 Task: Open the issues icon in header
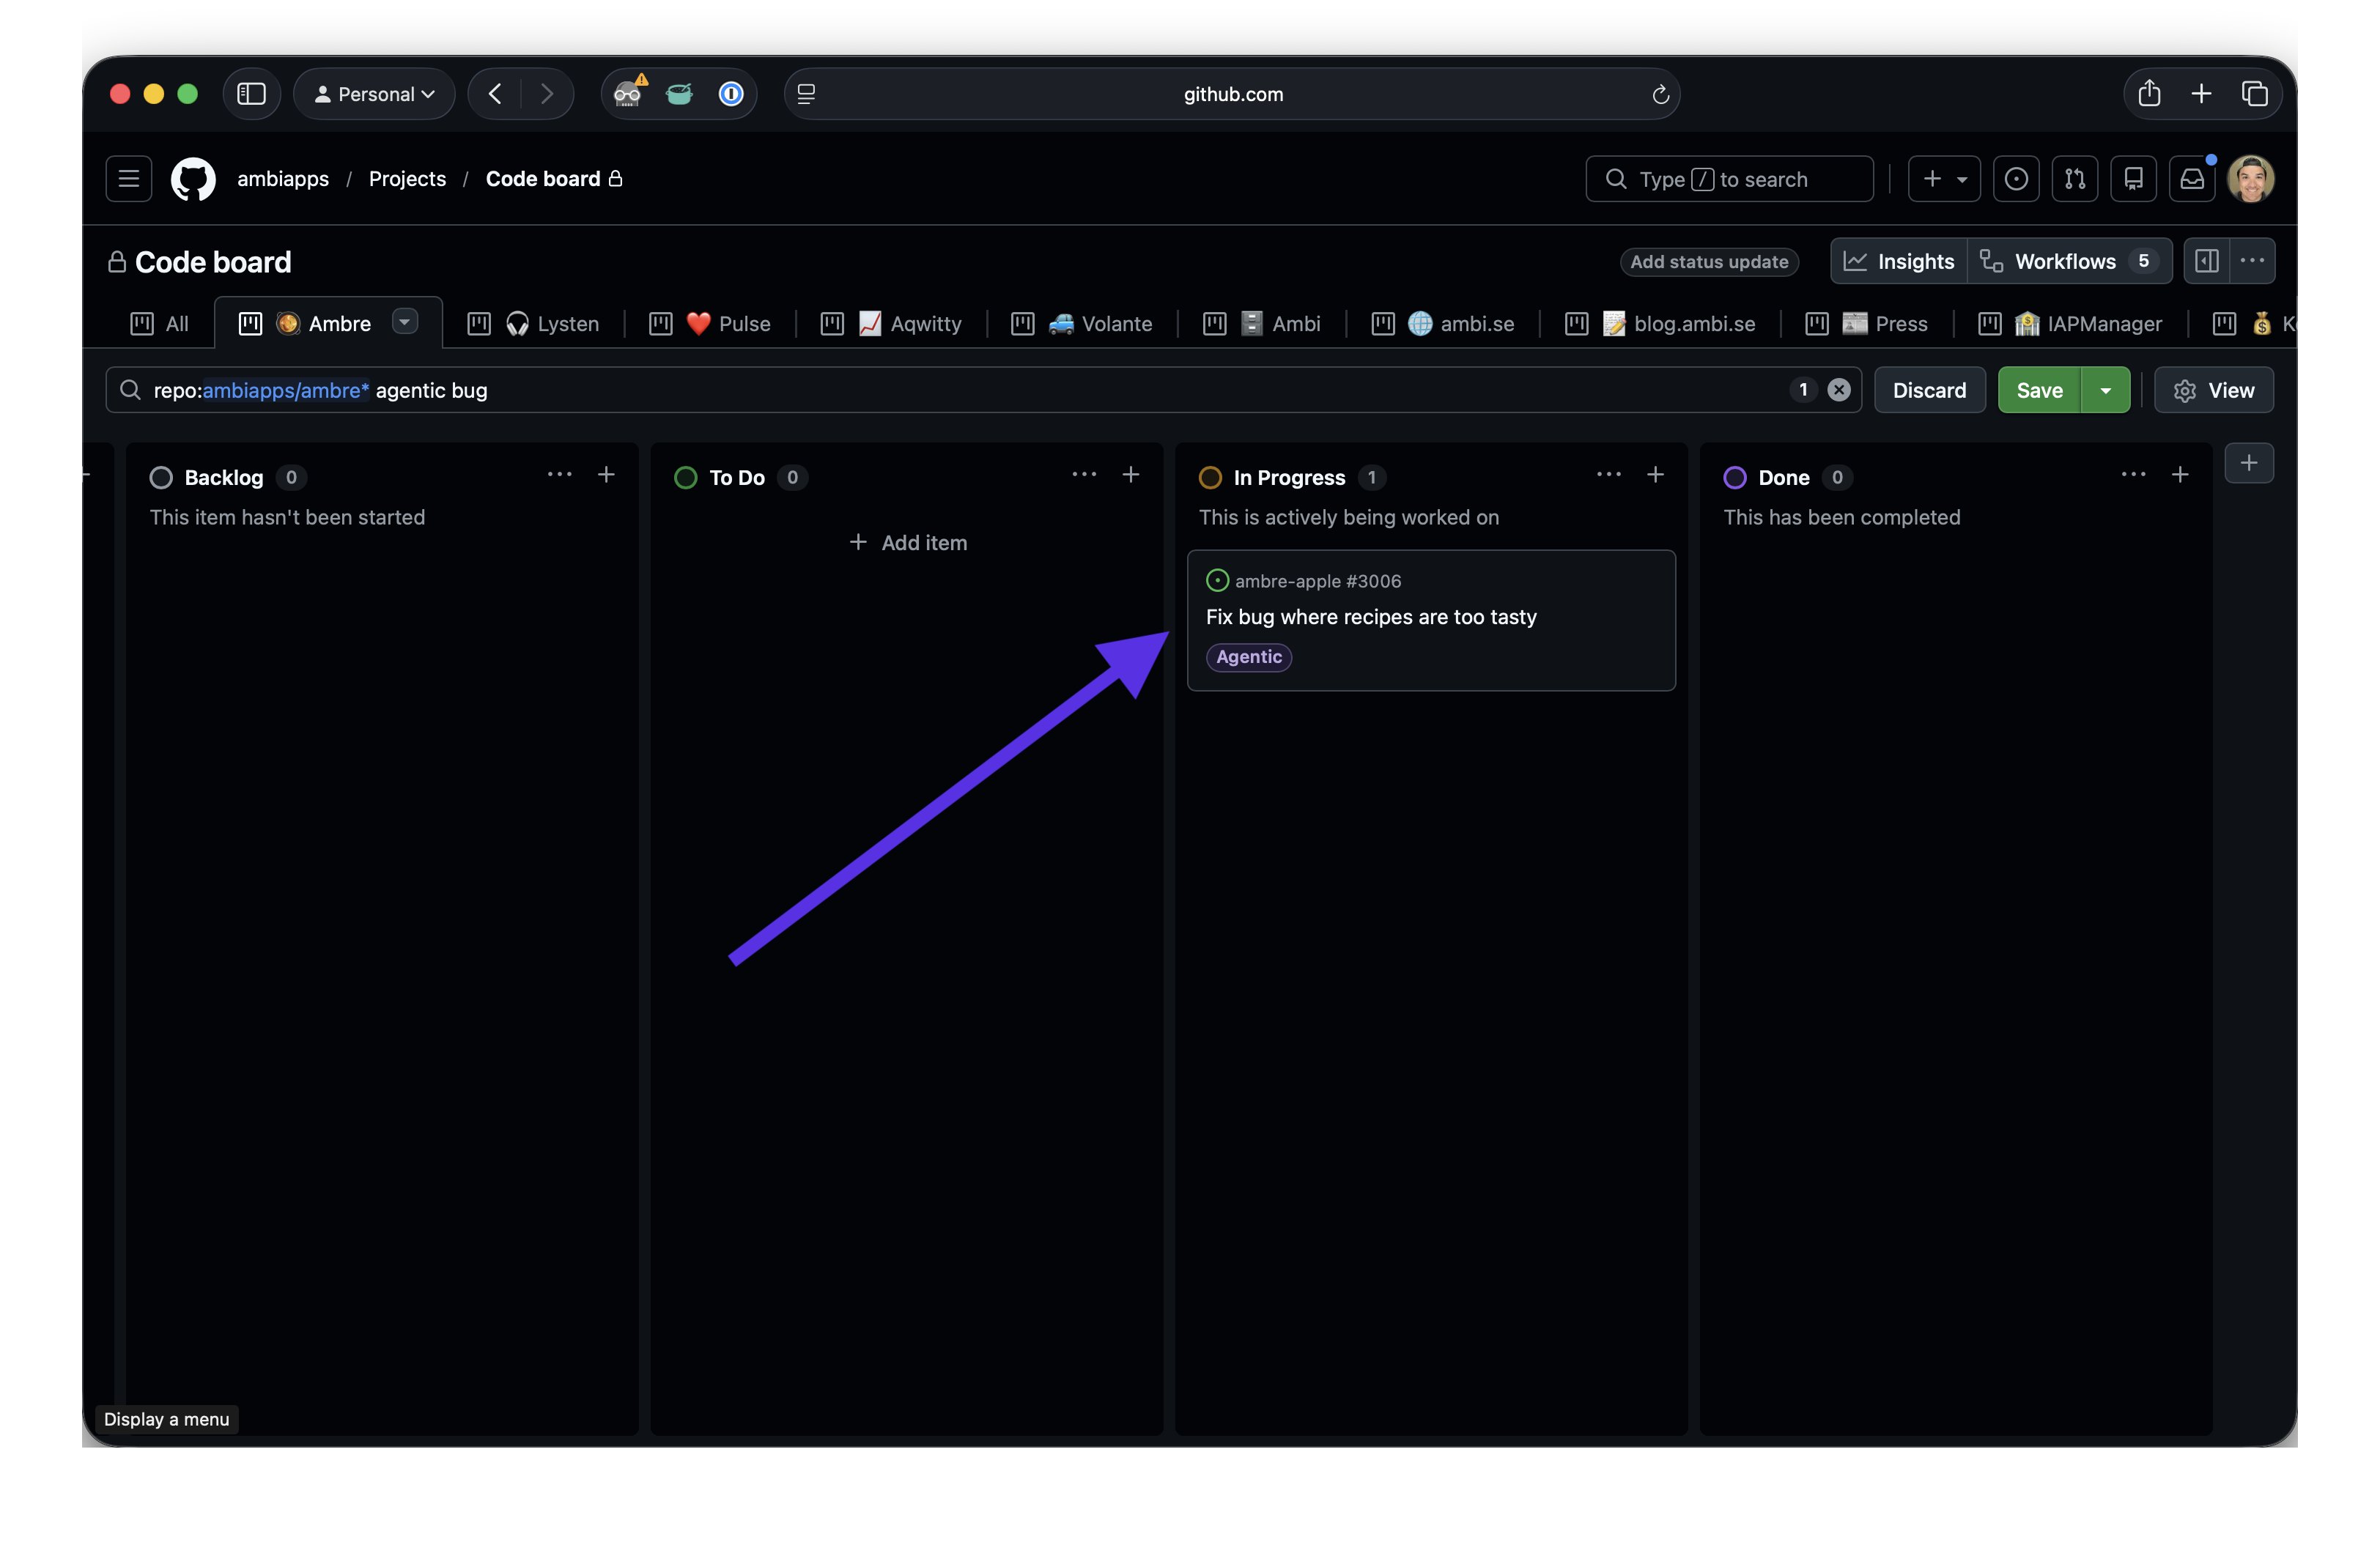click(x=2016, y=179)
